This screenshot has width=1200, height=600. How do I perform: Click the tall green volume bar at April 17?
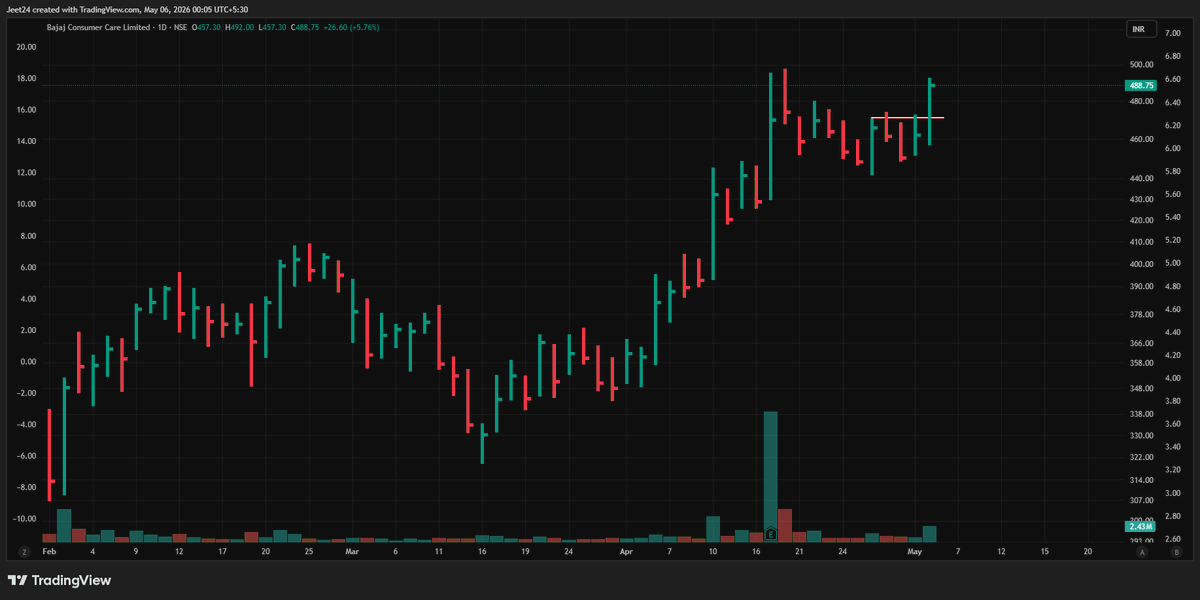[x=770, y=476]
